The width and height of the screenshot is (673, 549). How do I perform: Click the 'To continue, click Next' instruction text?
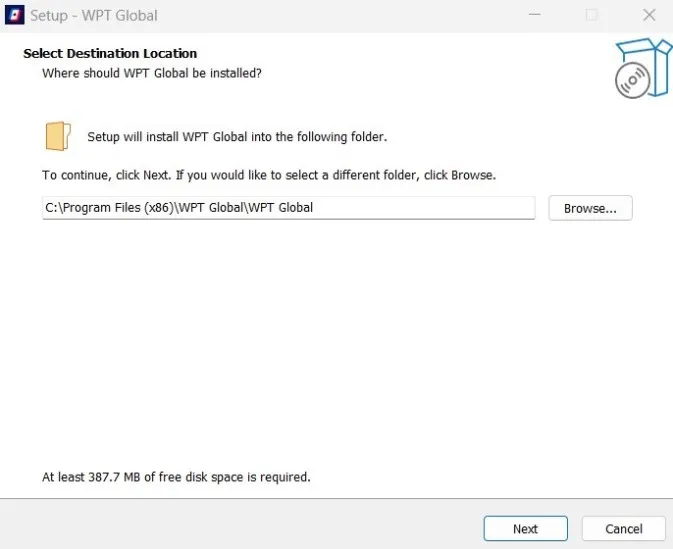[269, 175]
